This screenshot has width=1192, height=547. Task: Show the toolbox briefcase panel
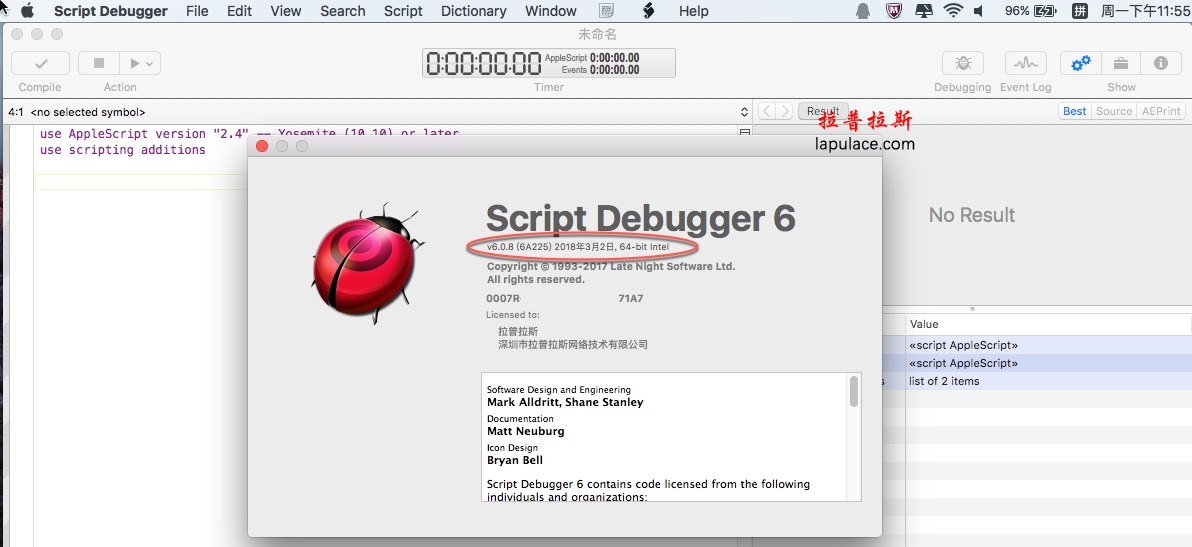(1121, 63)
